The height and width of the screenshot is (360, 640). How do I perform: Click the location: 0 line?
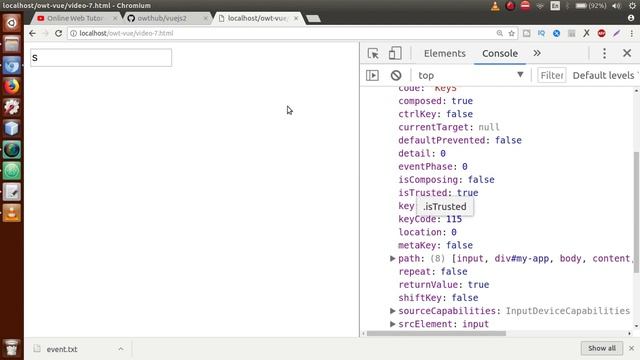427,232
